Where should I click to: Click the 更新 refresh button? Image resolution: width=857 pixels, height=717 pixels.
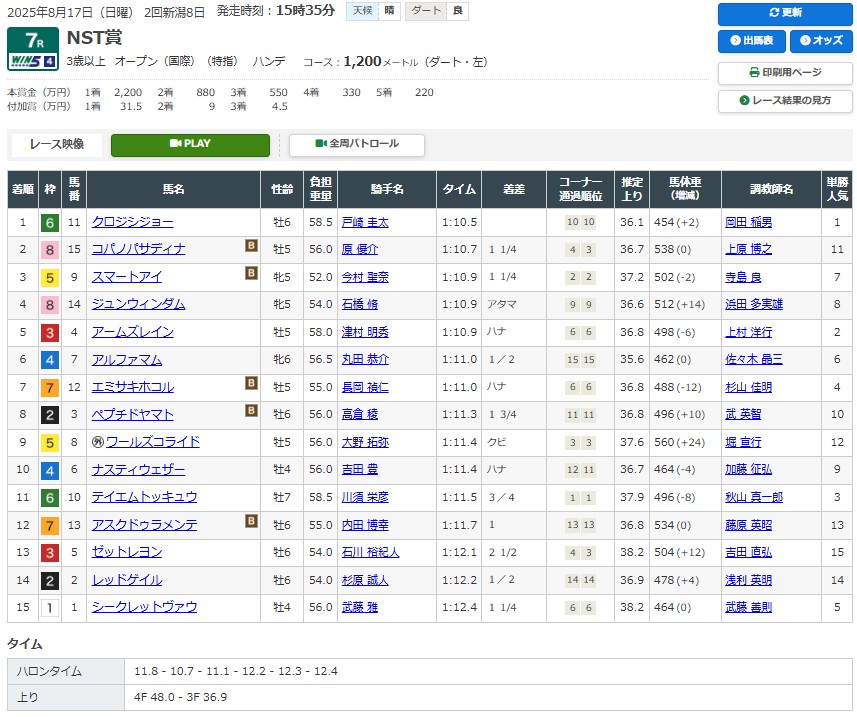[784, 13]
